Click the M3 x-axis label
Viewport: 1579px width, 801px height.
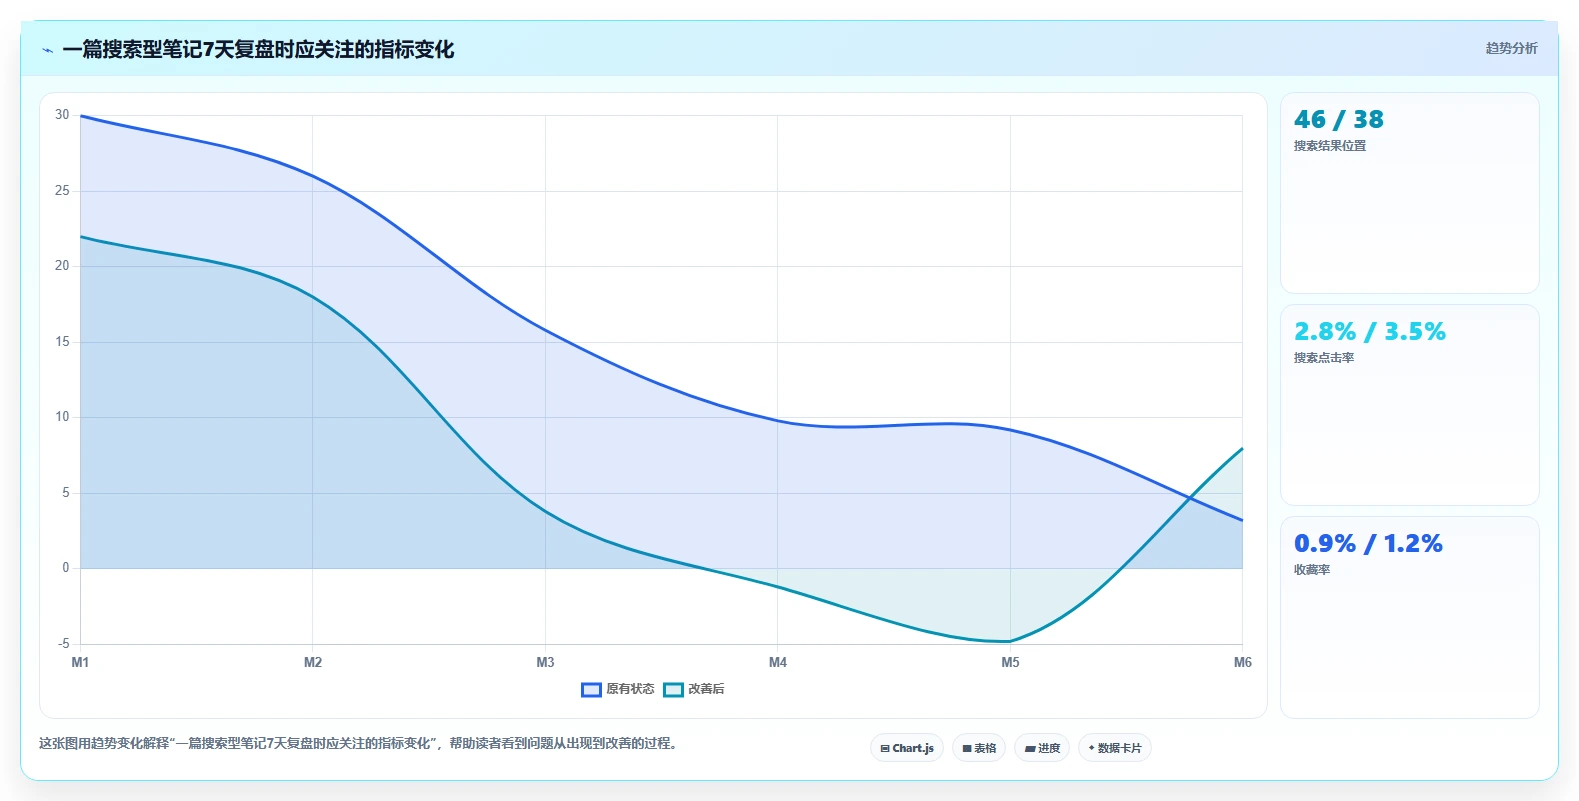click(545, 662)
